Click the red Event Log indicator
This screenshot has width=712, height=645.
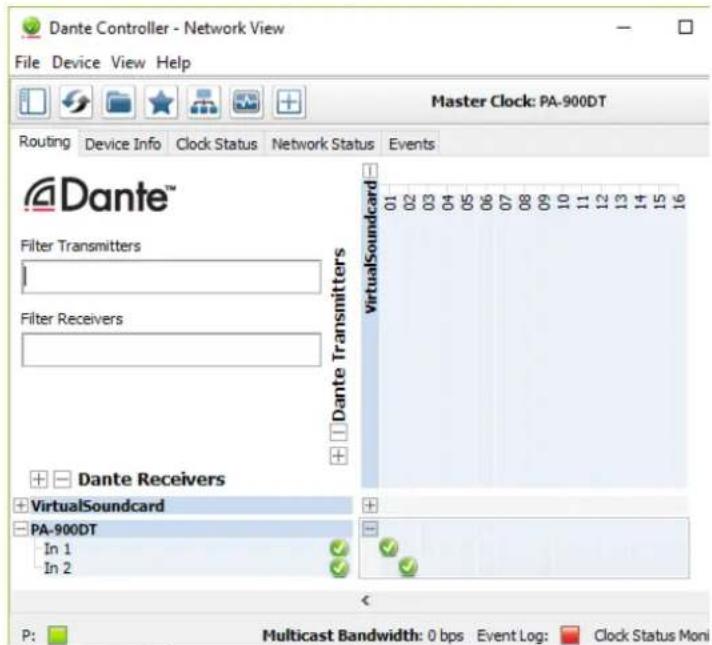pos(570,635)
